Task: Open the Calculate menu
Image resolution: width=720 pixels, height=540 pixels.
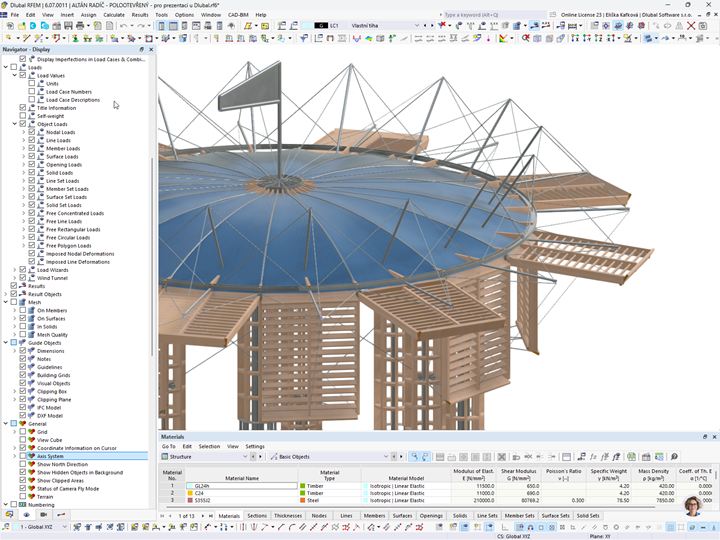Action: coord(113,15)
